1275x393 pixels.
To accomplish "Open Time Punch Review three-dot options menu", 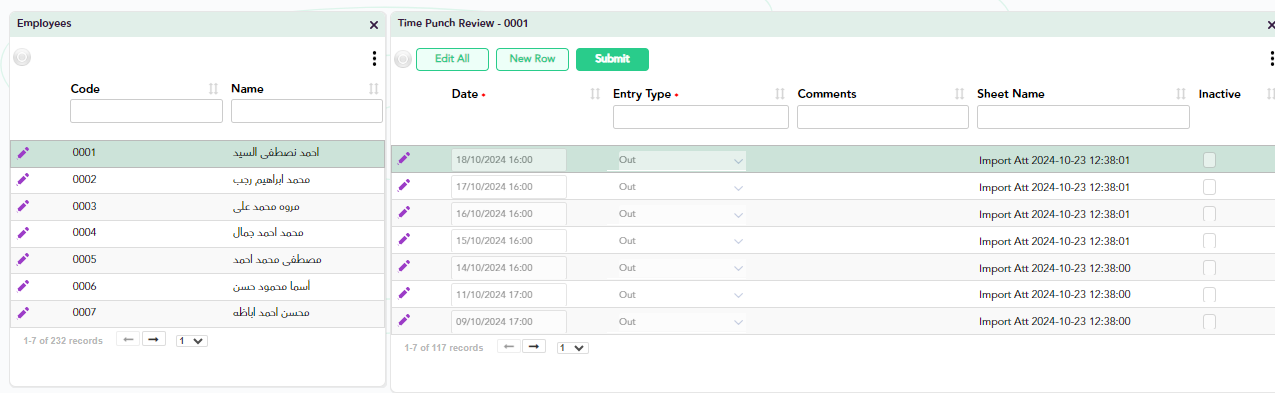I will coord(1271,59).
